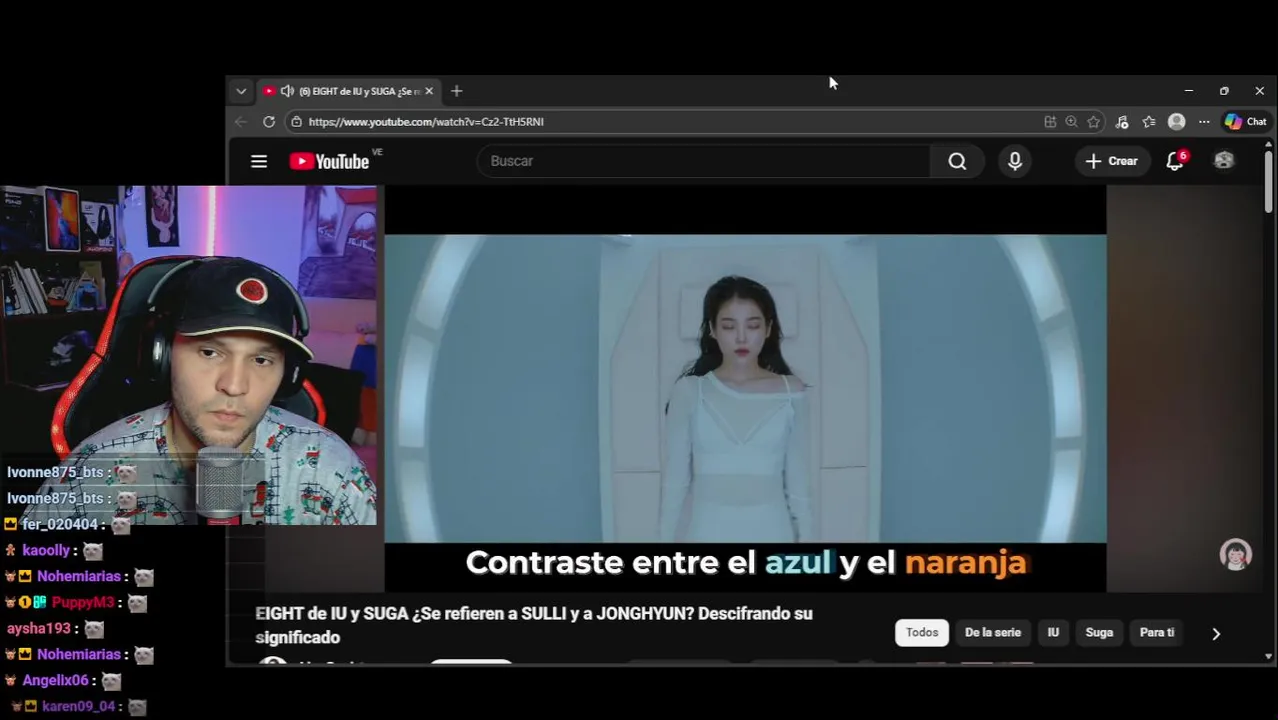
Task: Open the notifications bell
Action: point(1175,161)
